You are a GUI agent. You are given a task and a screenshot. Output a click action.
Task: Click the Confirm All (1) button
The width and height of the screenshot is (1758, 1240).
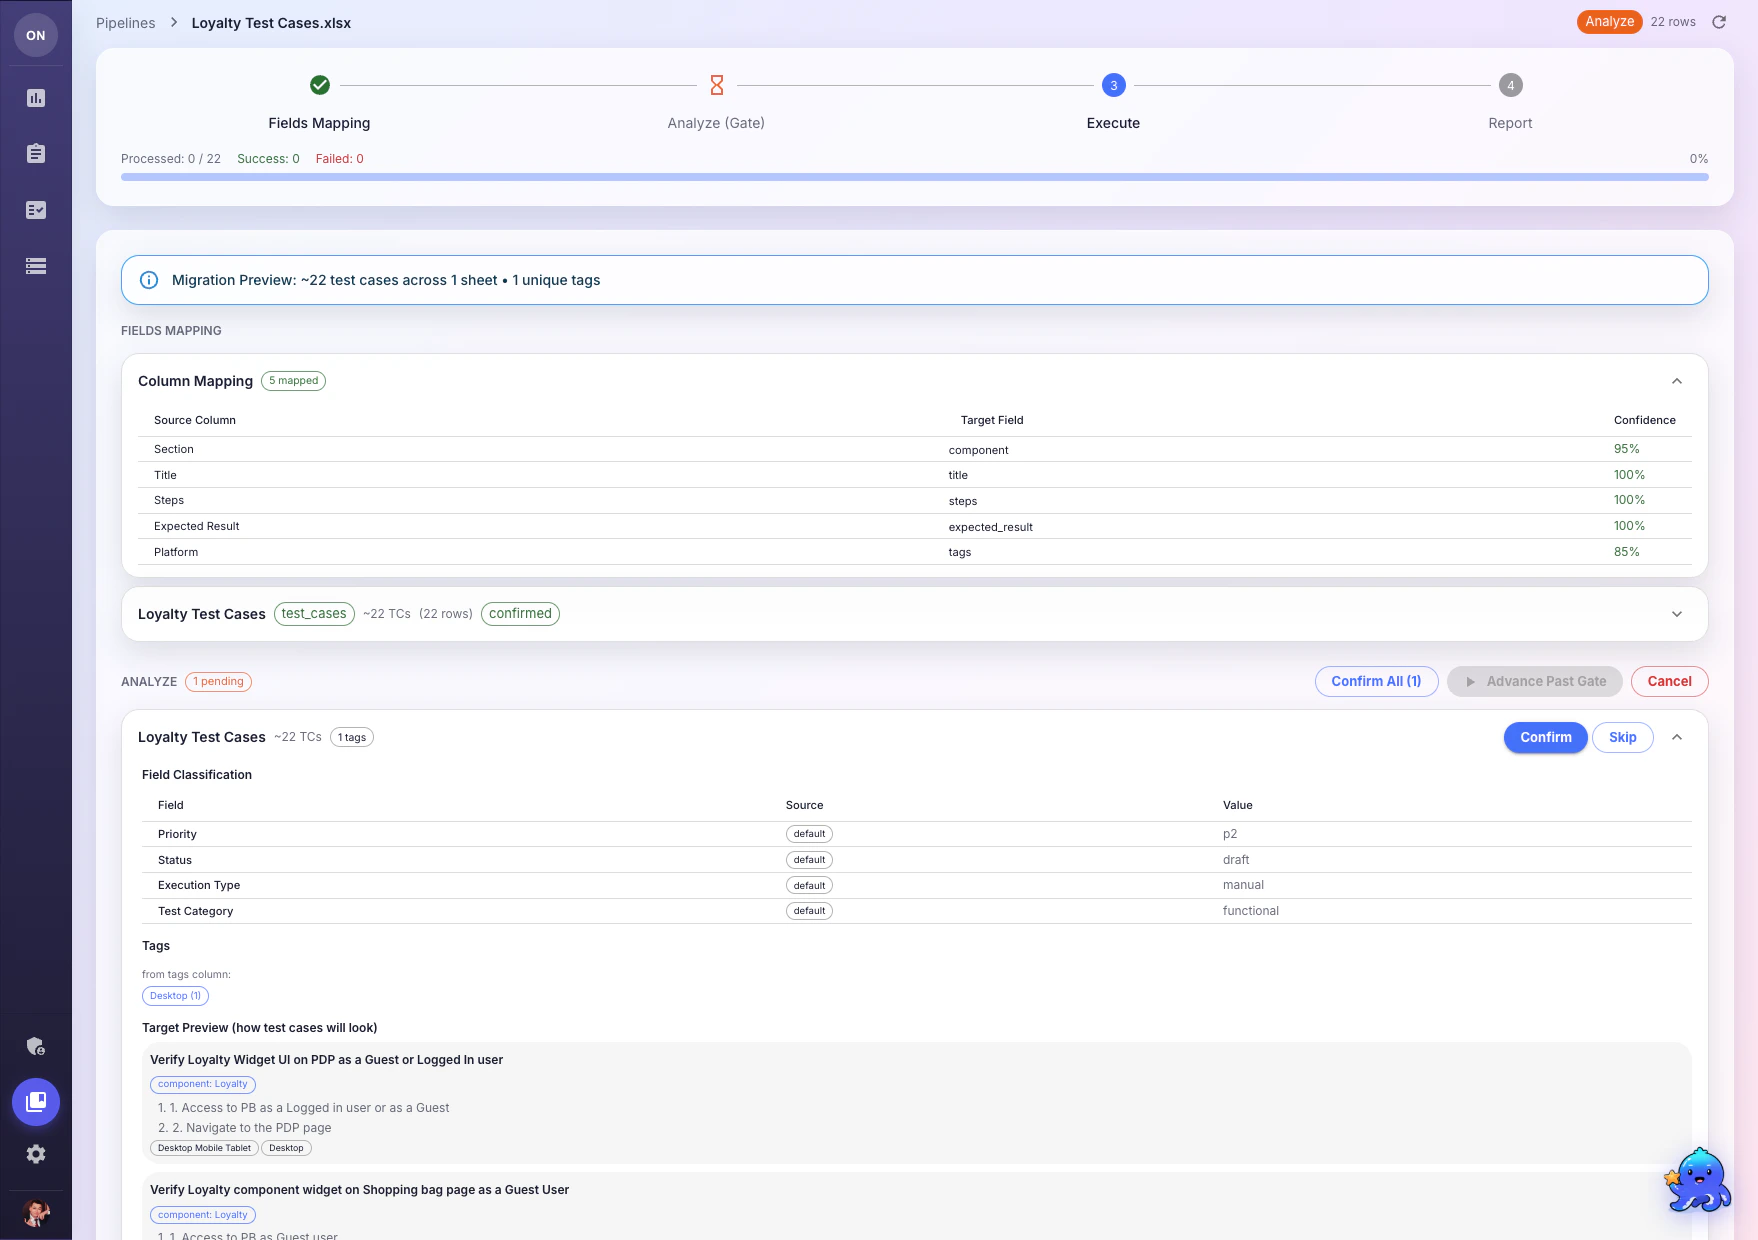[1376, 681]
